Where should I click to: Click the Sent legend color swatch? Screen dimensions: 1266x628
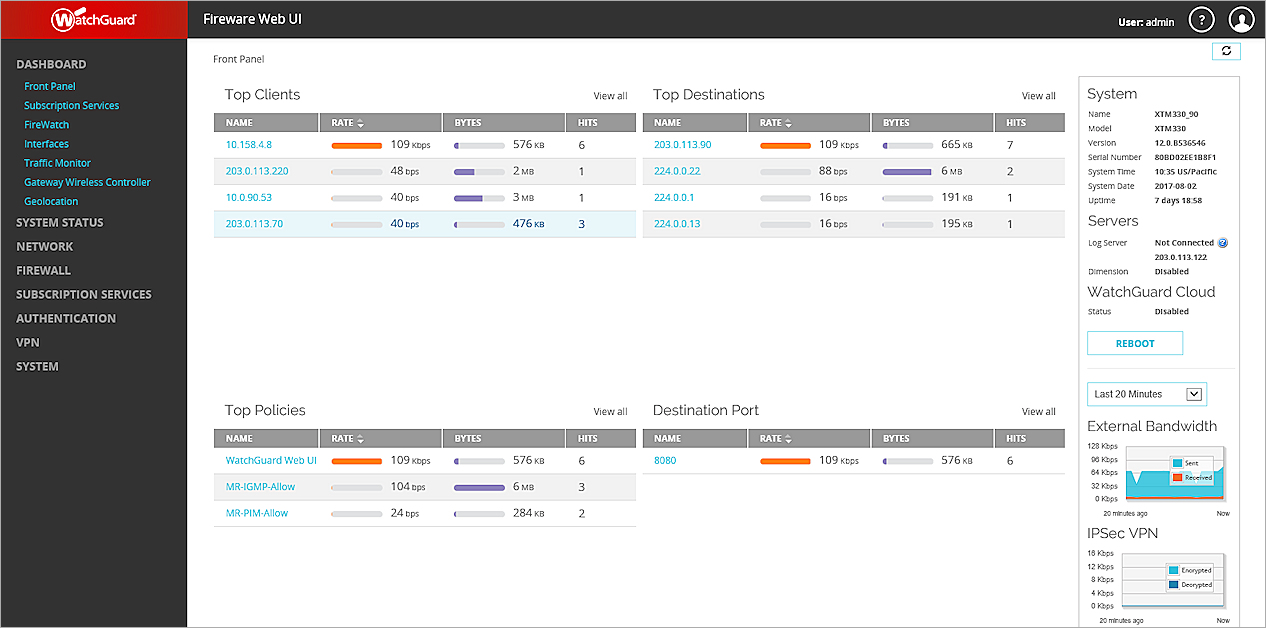(1177, 463)
